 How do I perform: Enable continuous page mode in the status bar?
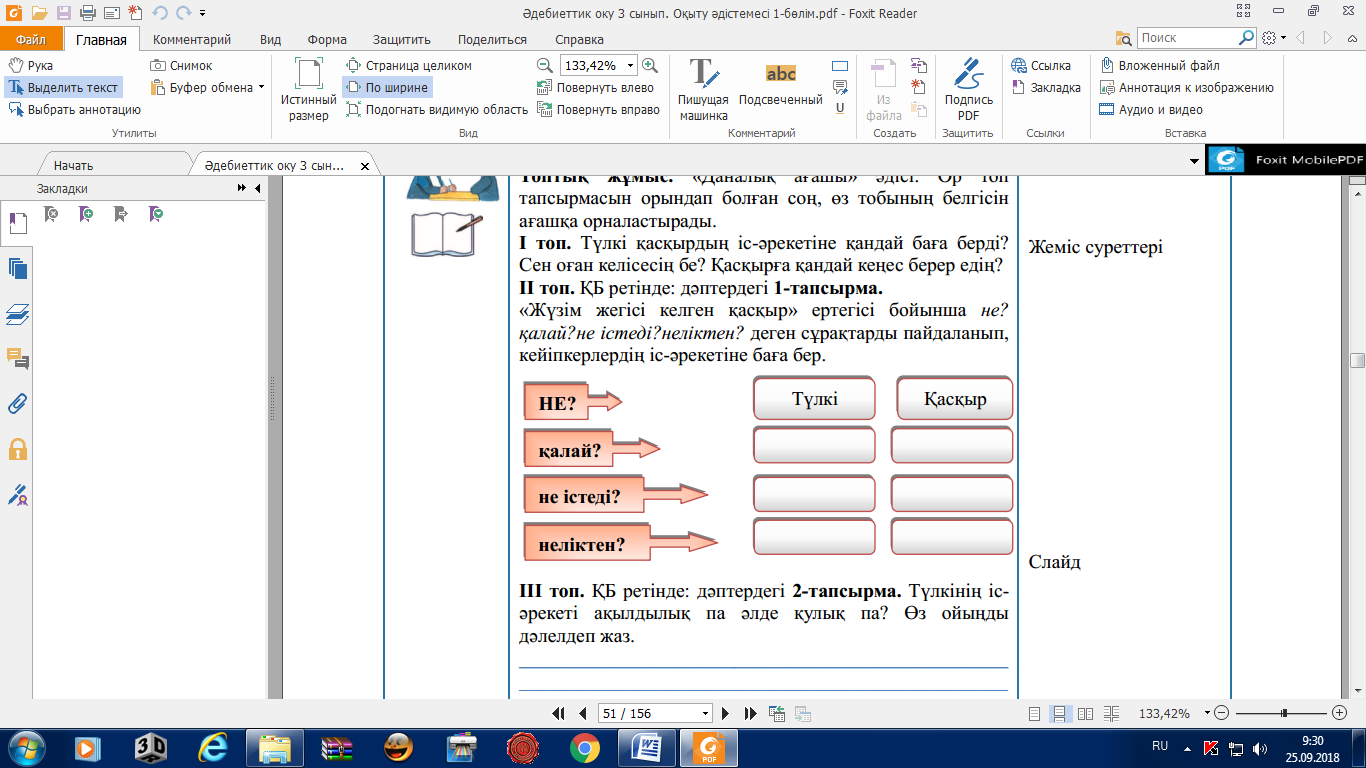(x=1059, y=714)
